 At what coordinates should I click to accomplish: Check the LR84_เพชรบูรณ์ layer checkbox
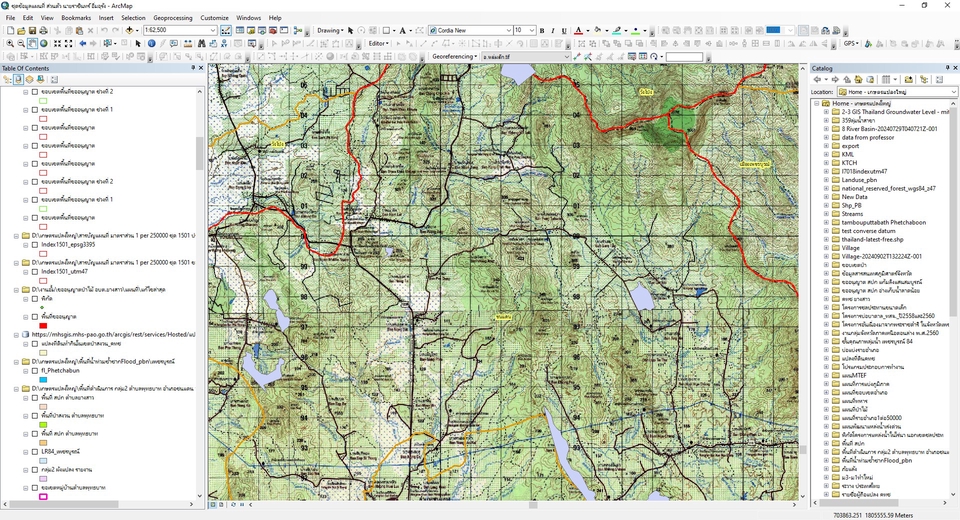point(34,450)
